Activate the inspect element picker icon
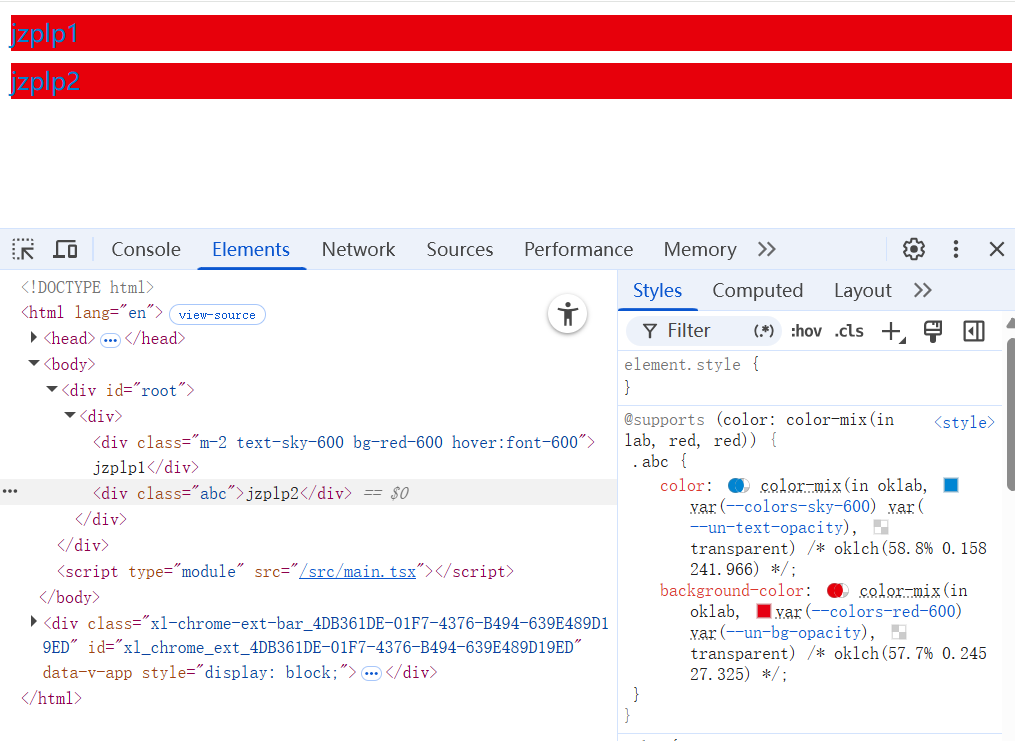 tap(23, 249)
